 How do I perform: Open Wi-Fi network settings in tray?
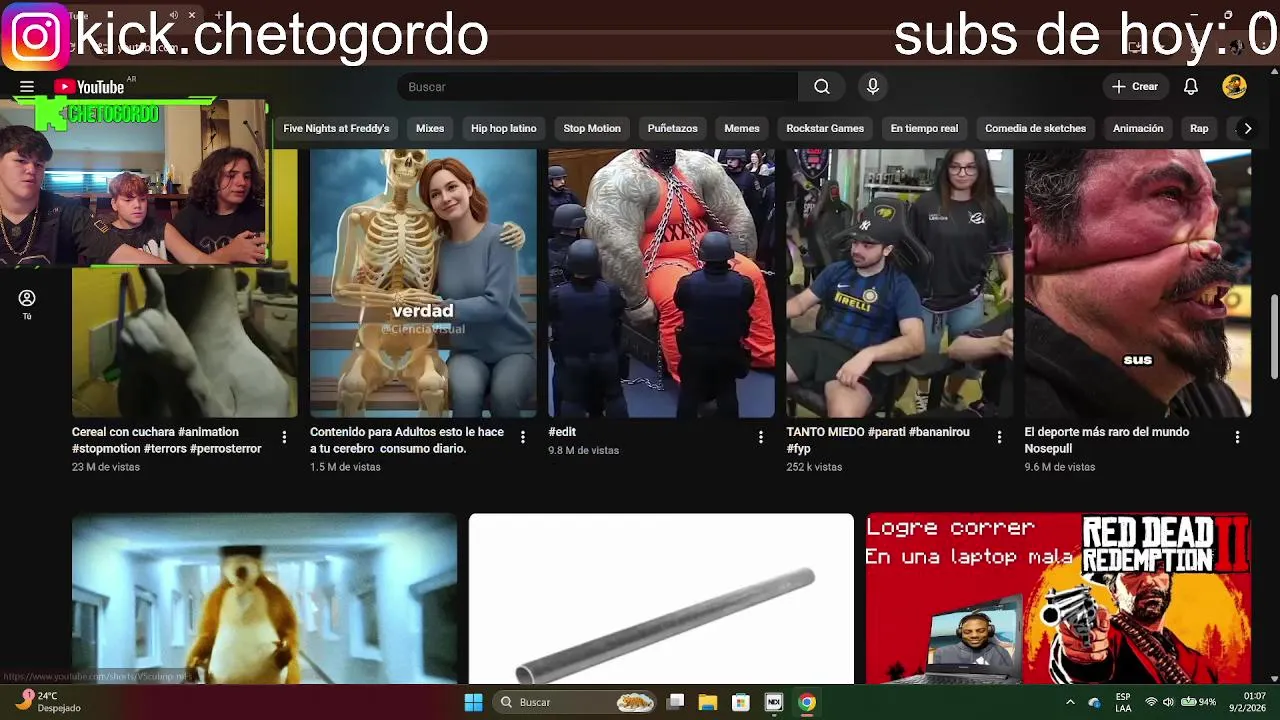coord(1151,702)
